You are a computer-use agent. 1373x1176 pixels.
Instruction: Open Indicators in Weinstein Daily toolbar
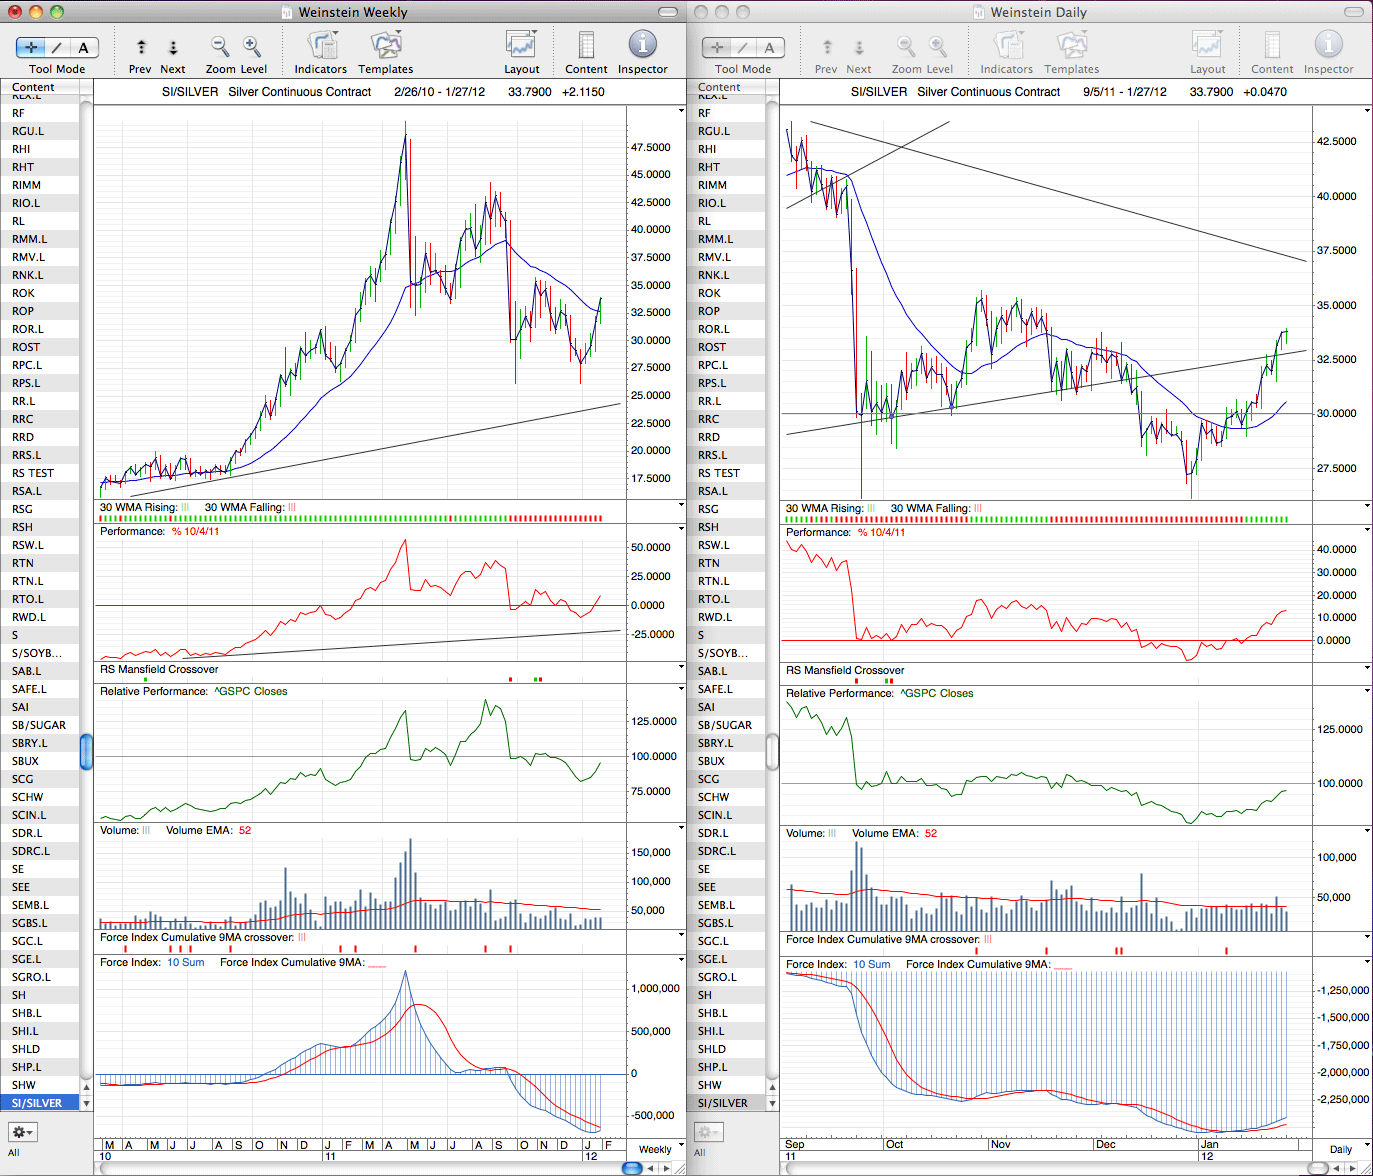(x=1007, y=46)
